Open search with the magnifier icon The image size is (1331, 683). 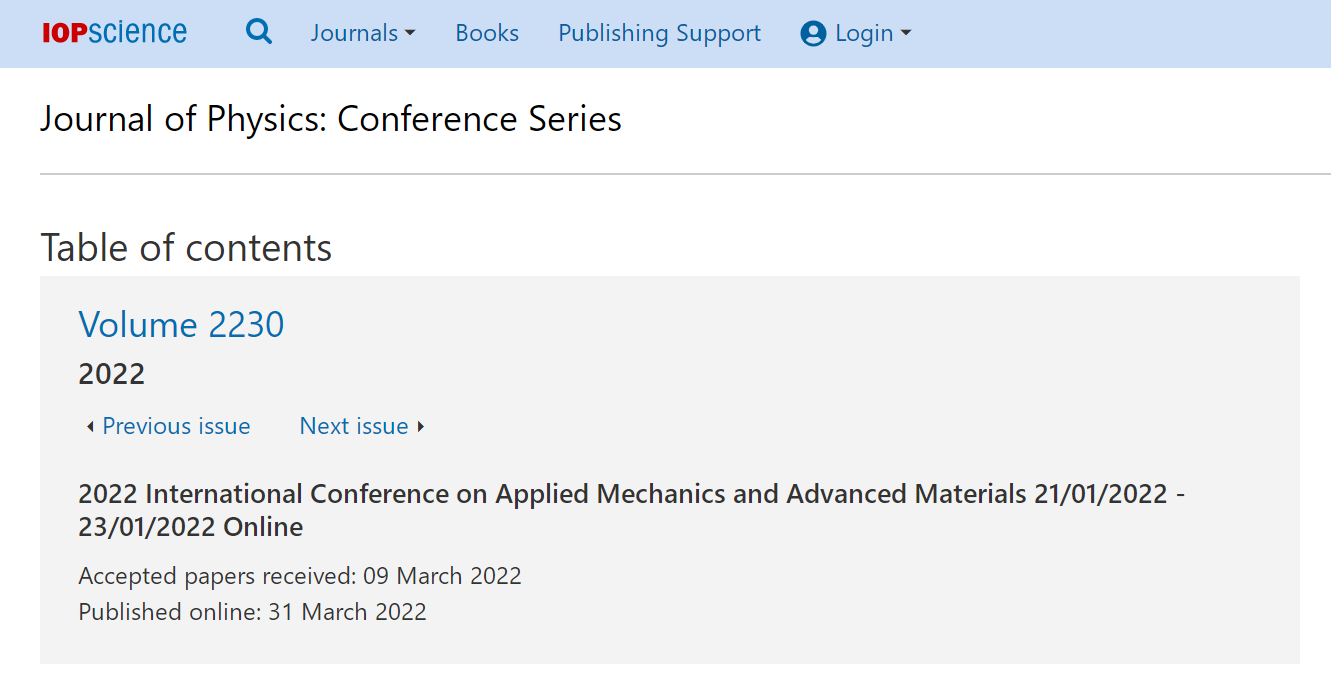(259, 32)
